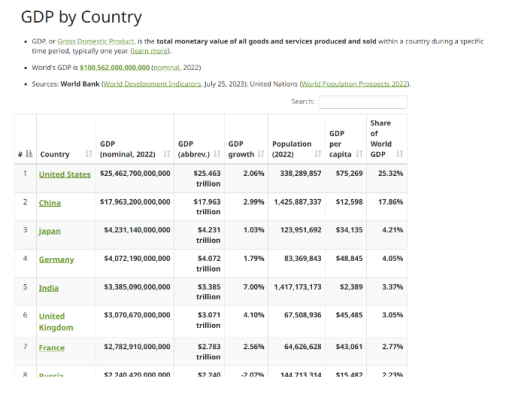Sort by GDP per capita arrows
This screenshot has height=400, width=506.
click(359, 154)
